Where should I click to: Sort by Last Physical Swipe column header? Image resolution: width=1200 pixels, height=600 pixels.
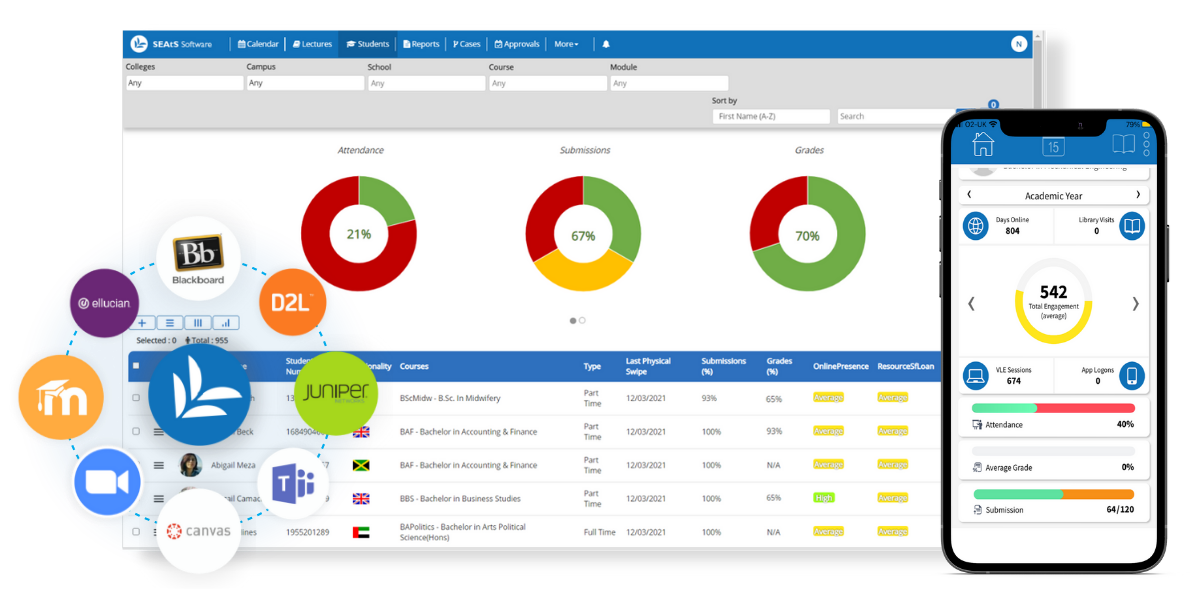648,366
